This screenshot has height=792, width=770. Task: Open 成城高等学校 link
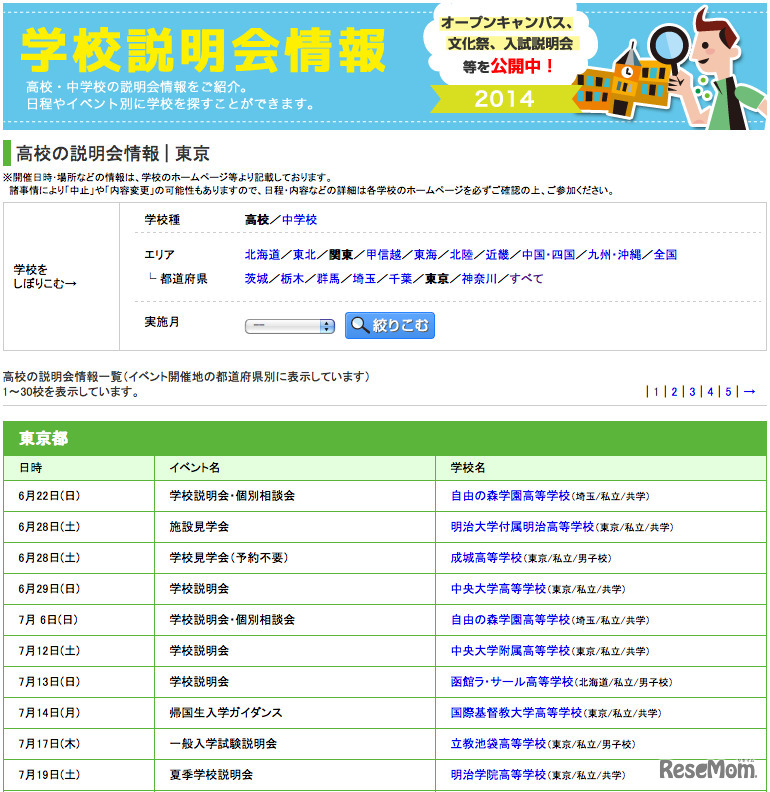tap(486, 558)
